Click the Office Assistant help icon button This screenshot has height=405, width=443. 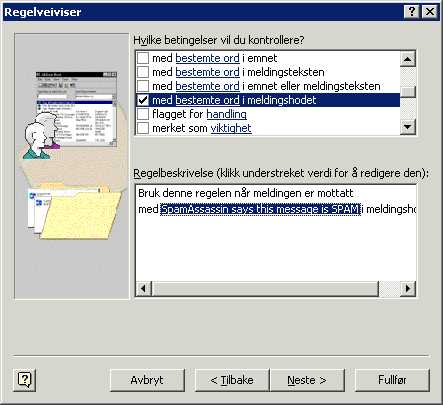coord(25,380)
